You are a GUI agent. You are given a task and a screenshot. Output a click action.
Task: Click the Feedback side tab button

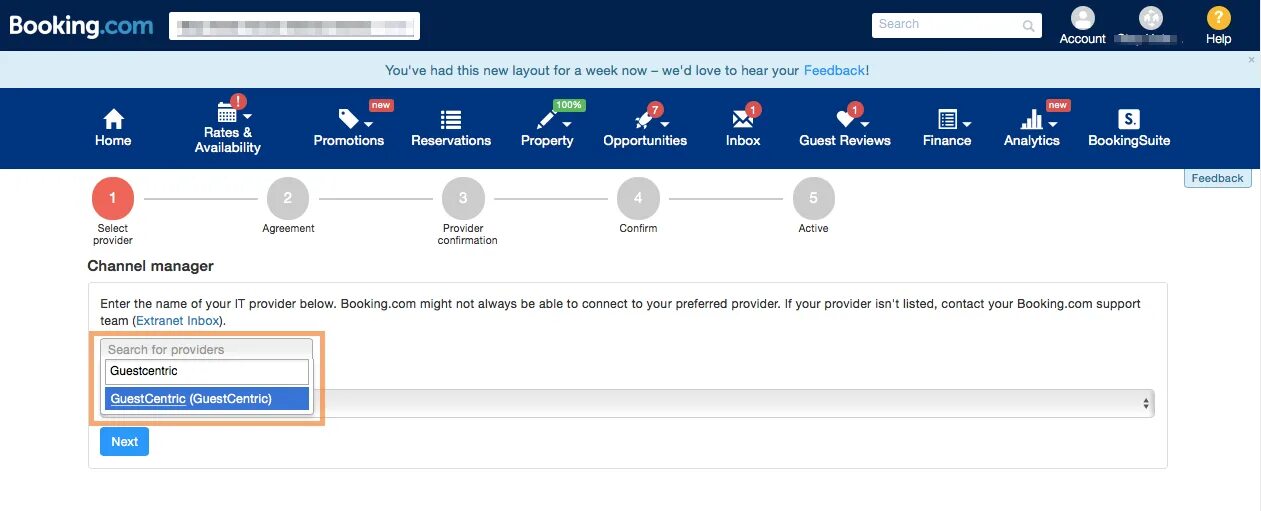pyautogui.click(x=1217, y=178)
